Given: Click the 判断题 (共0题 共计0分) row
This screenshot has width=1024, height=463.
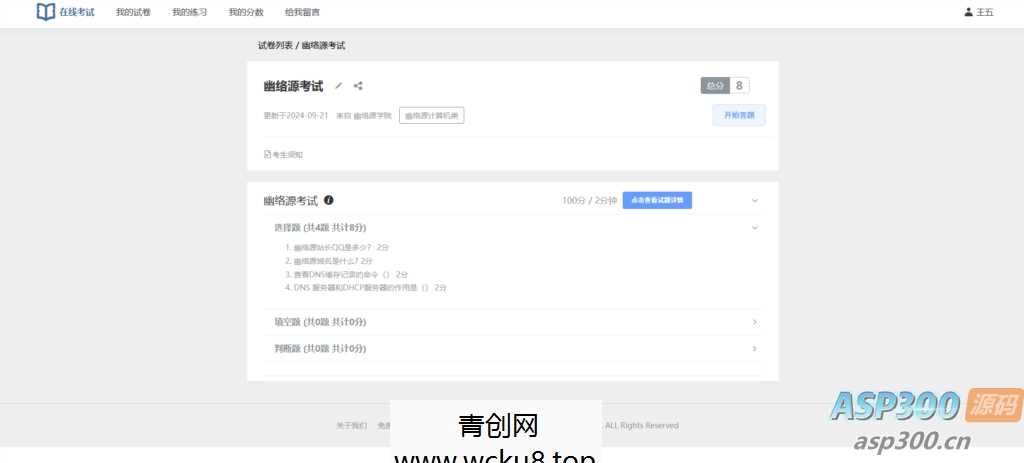Looking at the screenshot, I should coord(513,349).
